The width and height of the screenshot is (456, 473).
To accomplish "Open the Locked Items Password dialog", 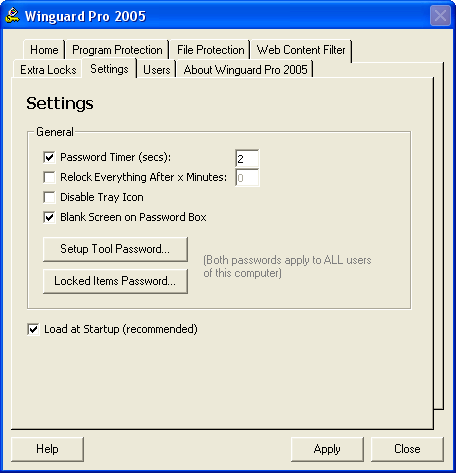I will 115,281.
